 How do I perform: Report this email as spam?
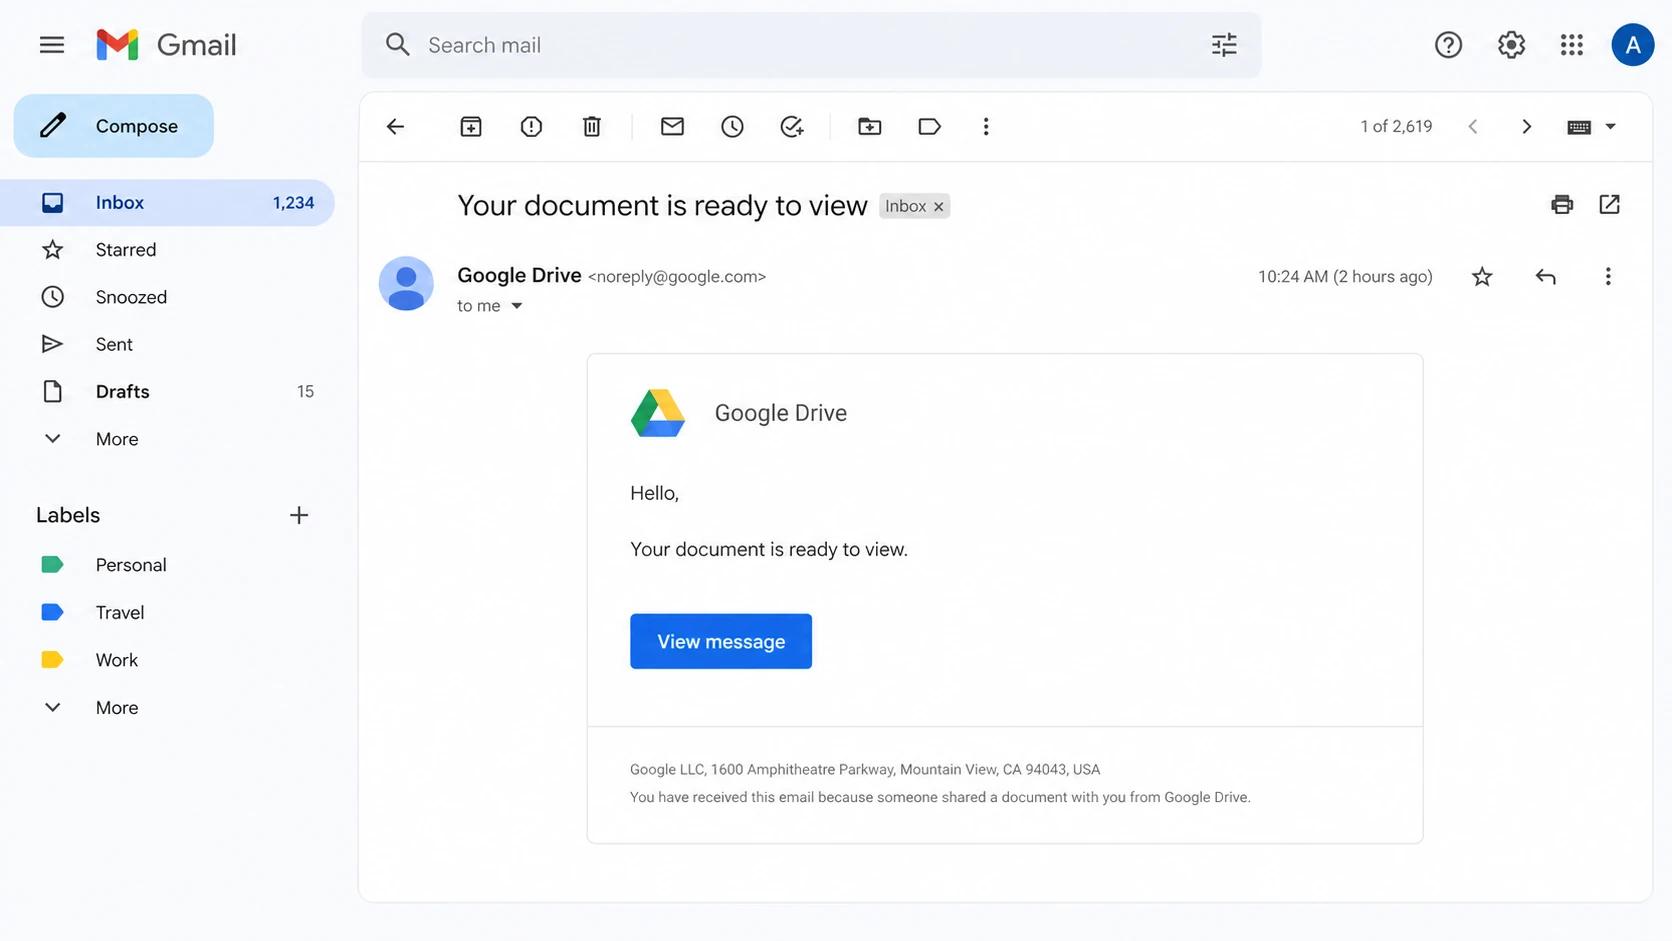pyautogui.click(x=531, y=126)
